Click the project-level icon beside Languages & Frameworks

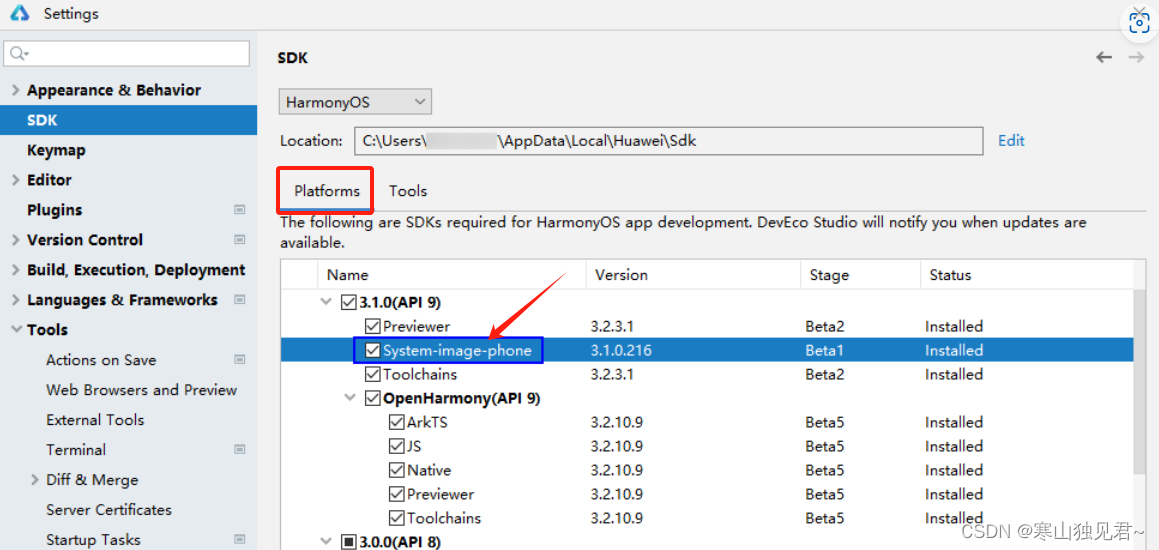coord(239,300)
